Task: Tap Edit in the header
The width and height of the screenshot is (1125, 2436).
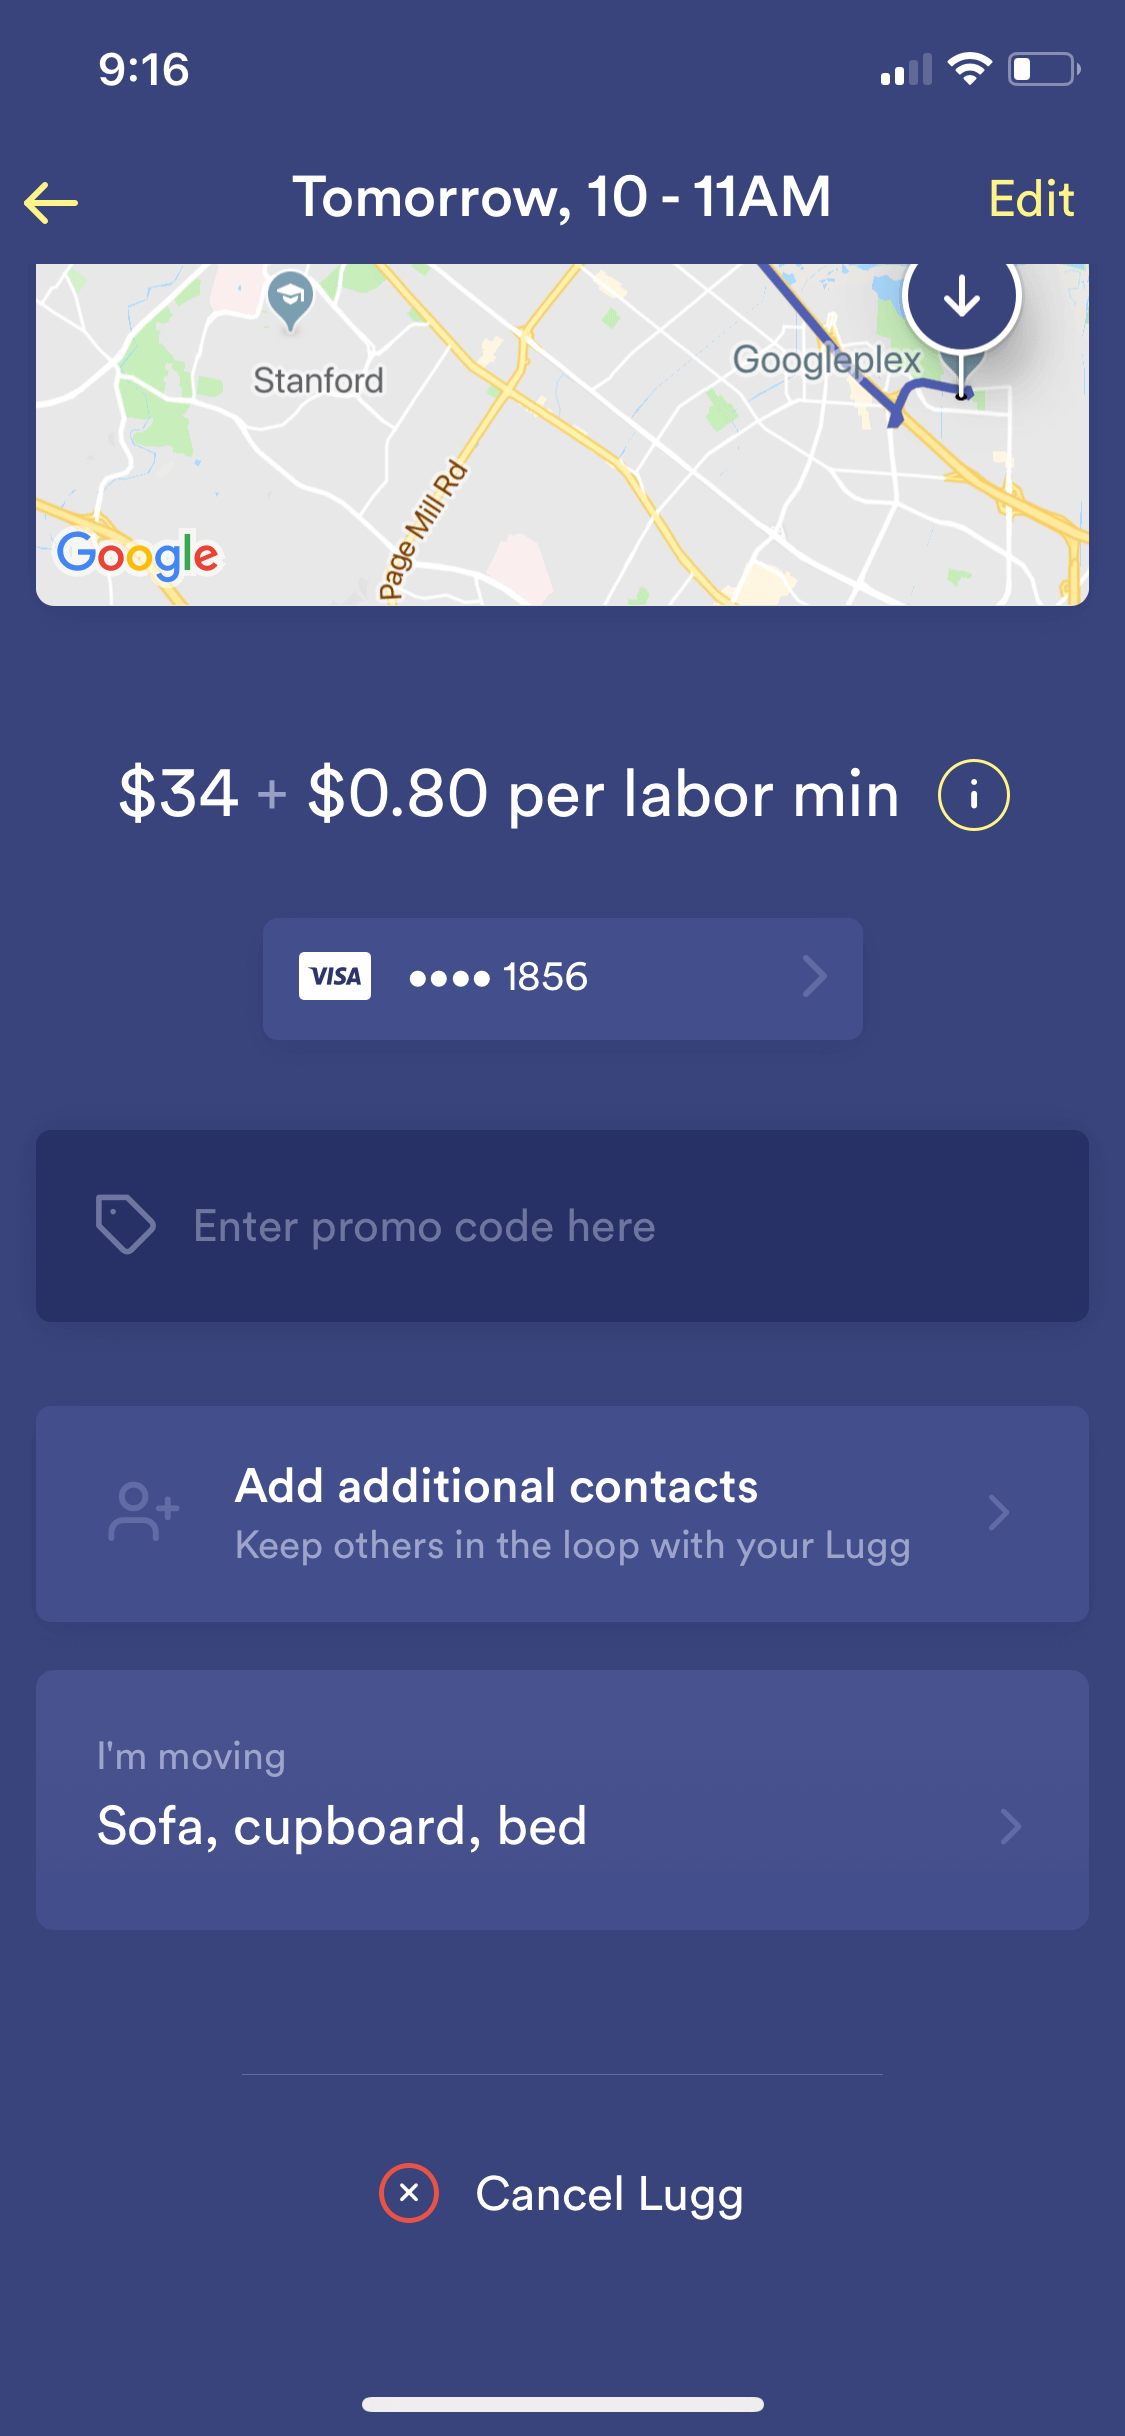Action: (1031, 199)
